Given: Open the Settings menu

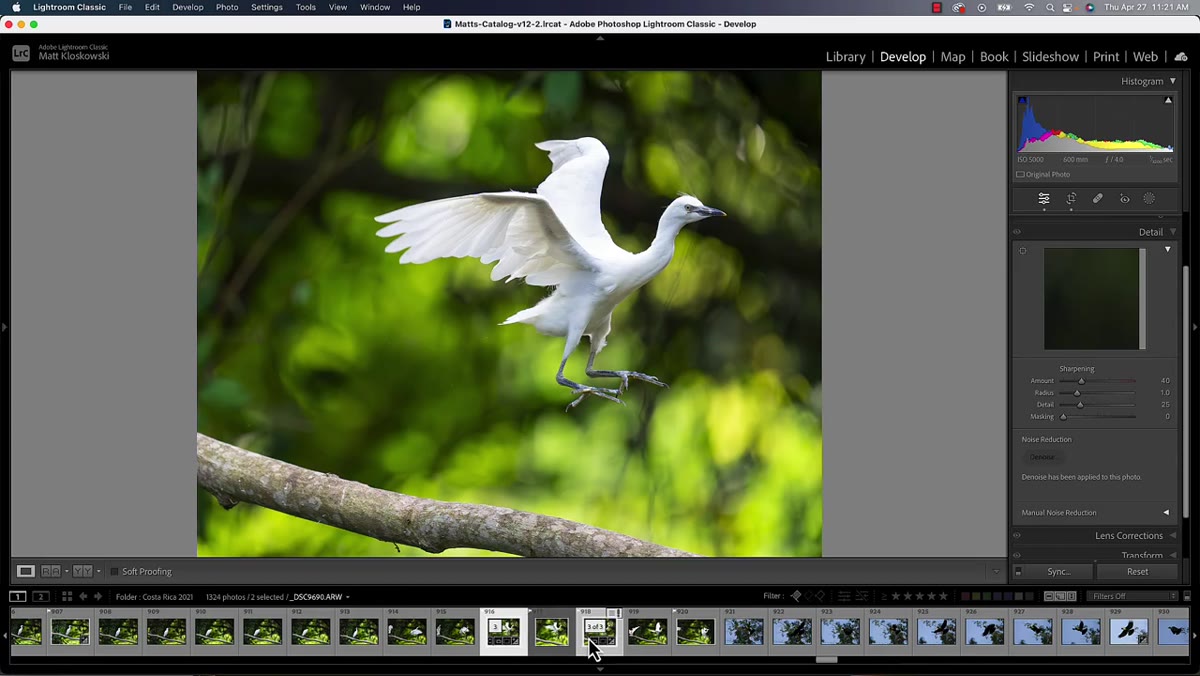Looking at the screenshot, I should 266,7.
